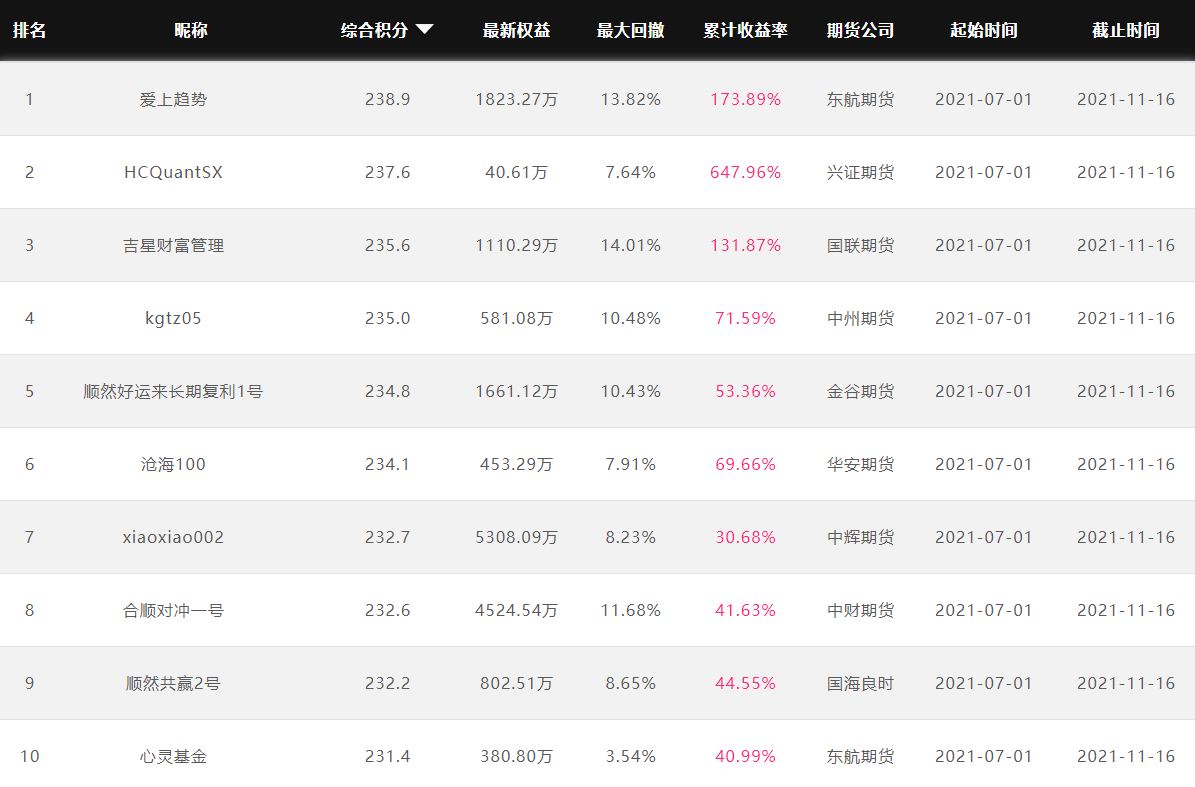The height and width of the screenshot is (787, 1195).
Task: Click the 排名 column header
Action: pos(30,30)
